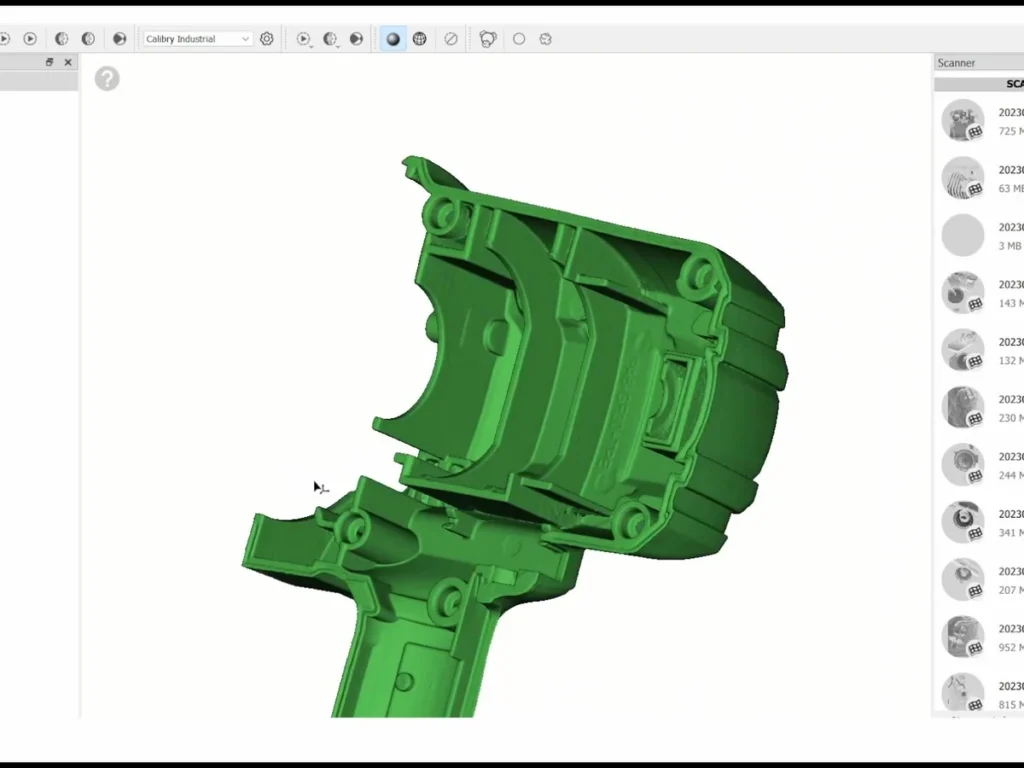Click the last blob-shaped icon in the toolbar
This screenshot has width=1024, height=768.
point(546,39)
